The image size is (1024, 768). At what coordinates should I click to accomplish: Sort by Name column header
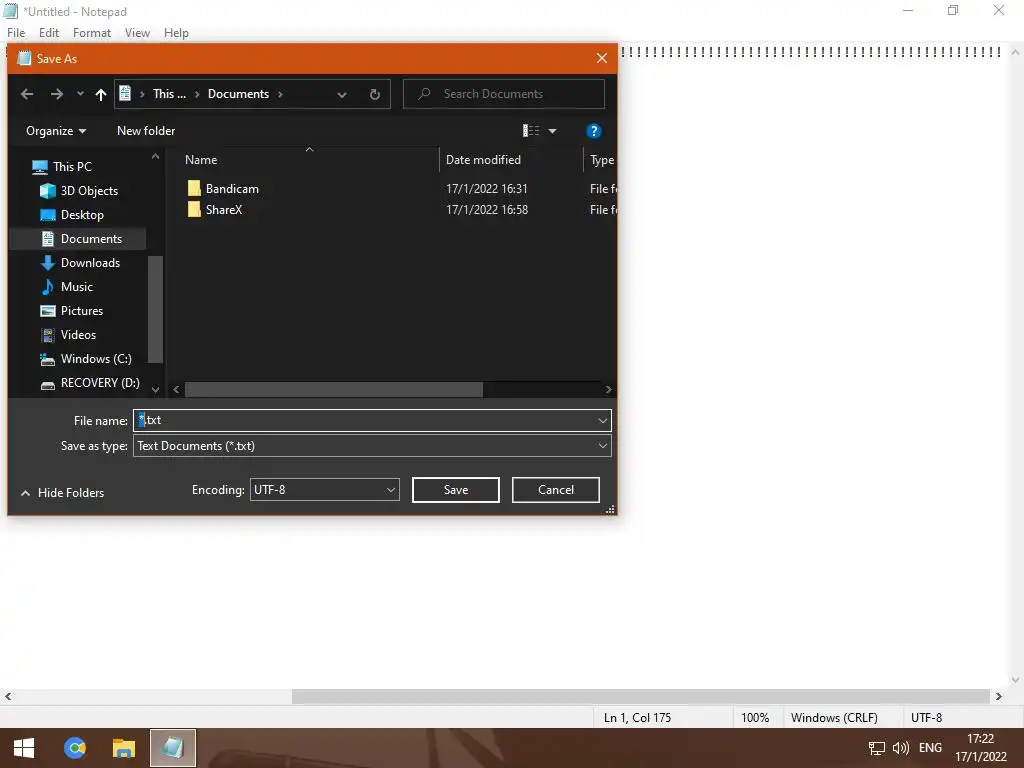200,160
